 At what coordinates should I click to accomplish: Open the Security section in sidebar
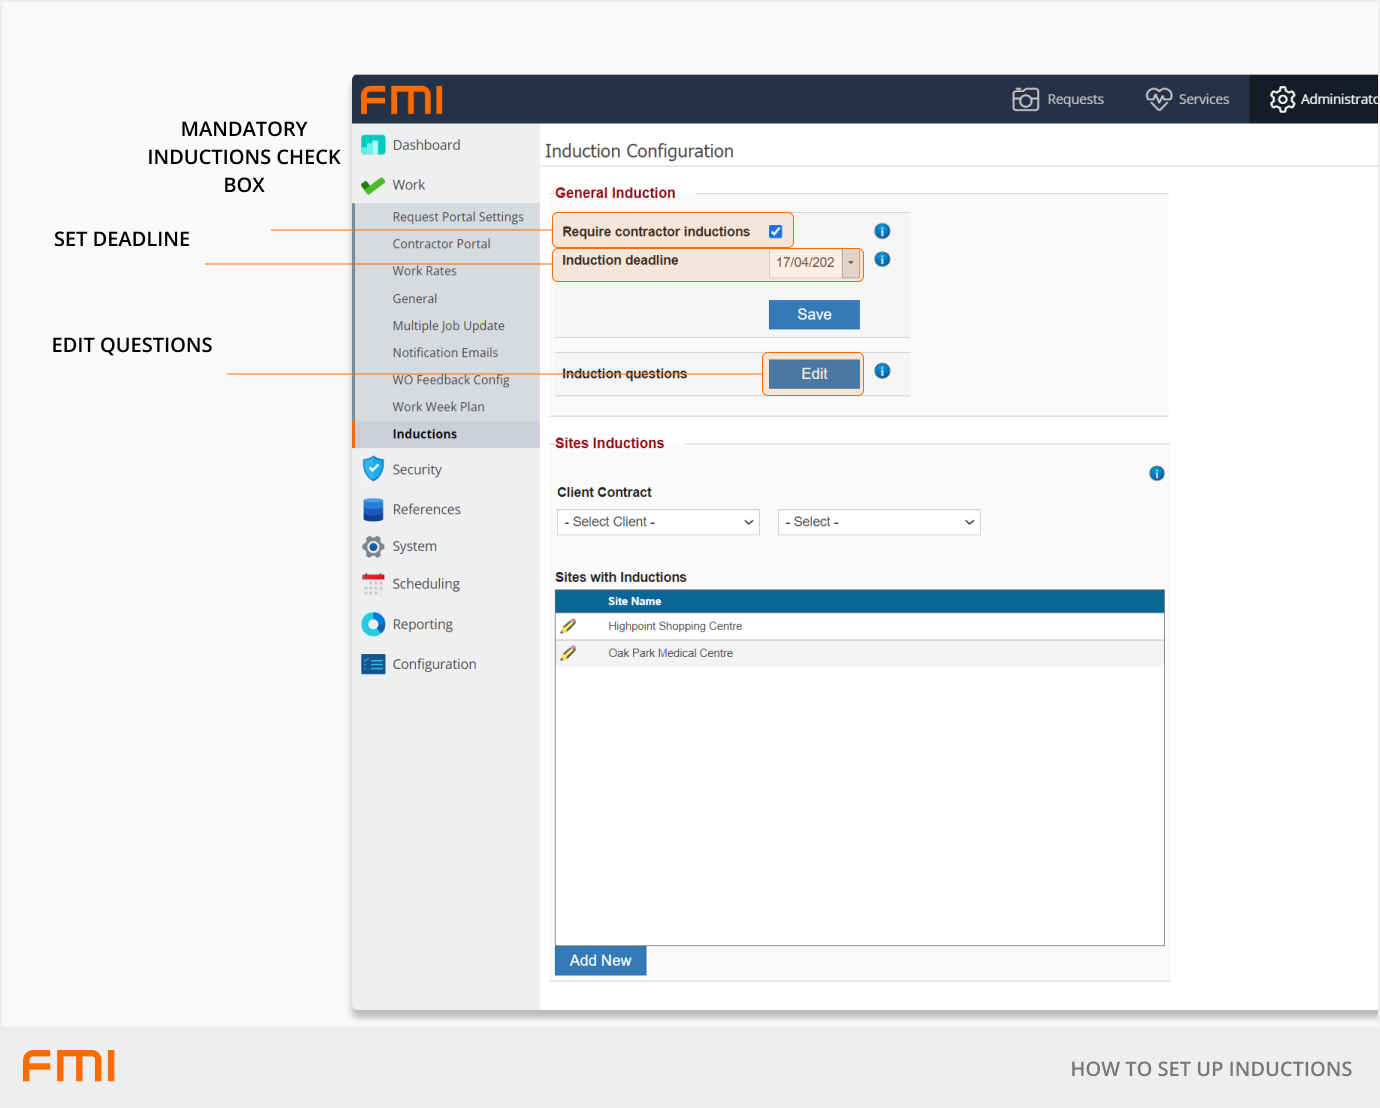point(416,470)
